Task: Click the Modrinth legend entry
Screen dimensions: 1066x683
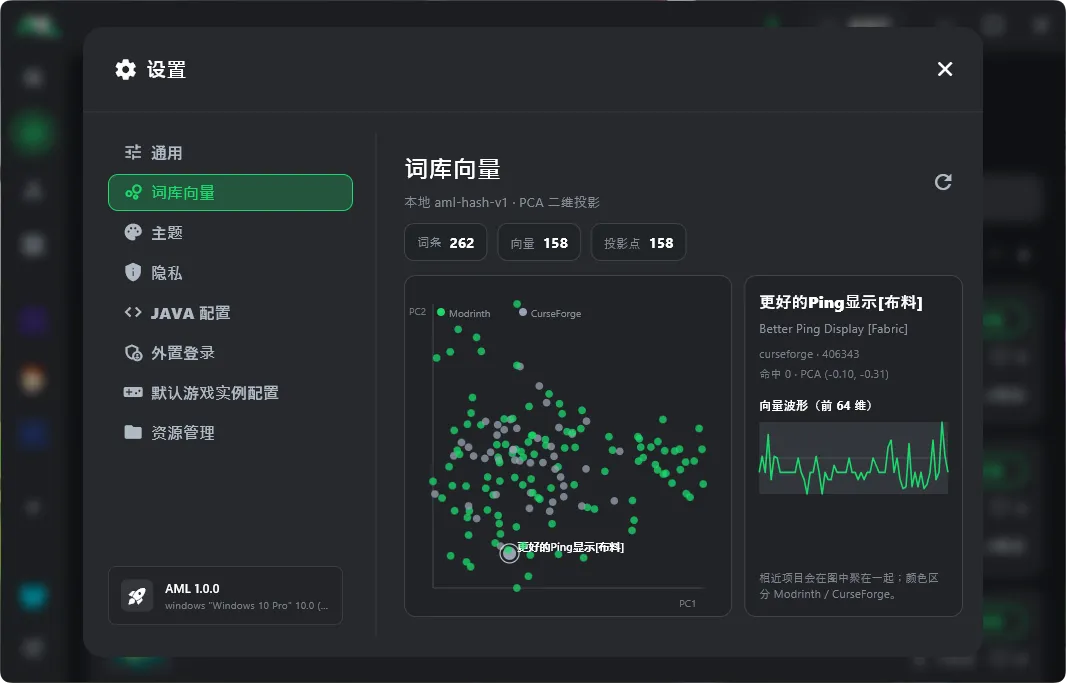Action: click(x=464, y=313)
